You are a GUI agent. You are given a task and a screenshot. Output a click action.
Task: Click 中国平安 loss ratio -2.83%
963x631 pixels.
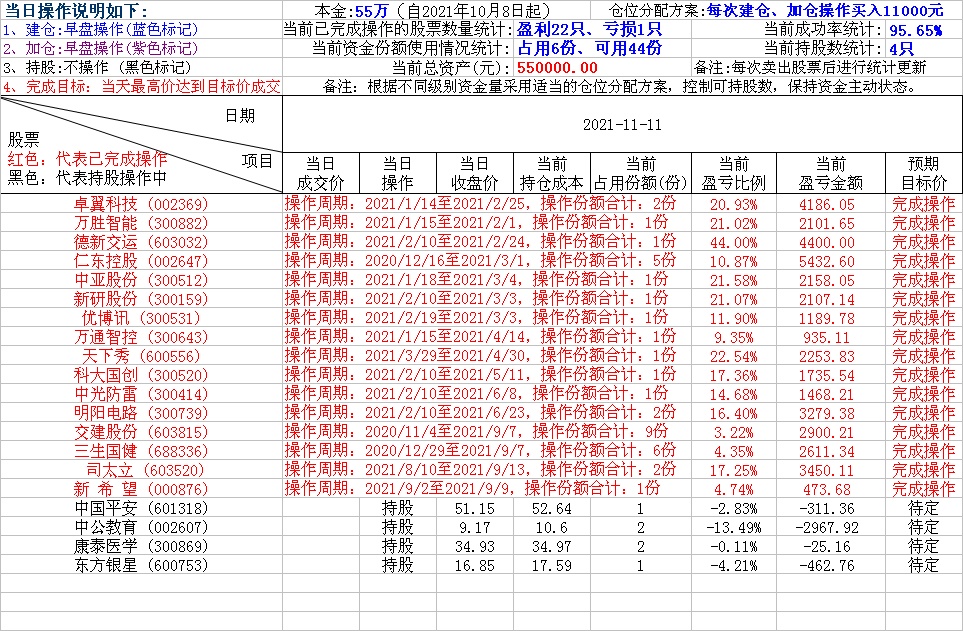pyautogui.click(x=734, y=509)
